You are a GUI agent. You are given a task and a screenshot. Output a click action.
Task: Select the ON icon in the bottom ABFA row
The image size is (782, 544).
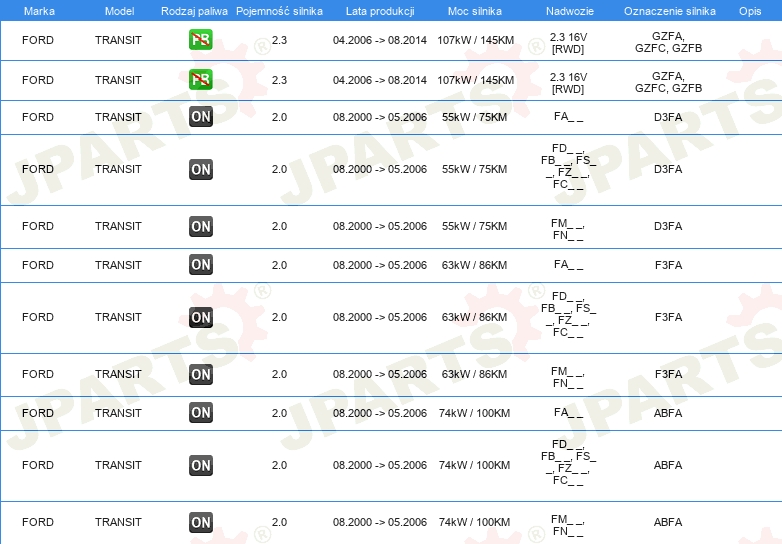click(200, 522)
